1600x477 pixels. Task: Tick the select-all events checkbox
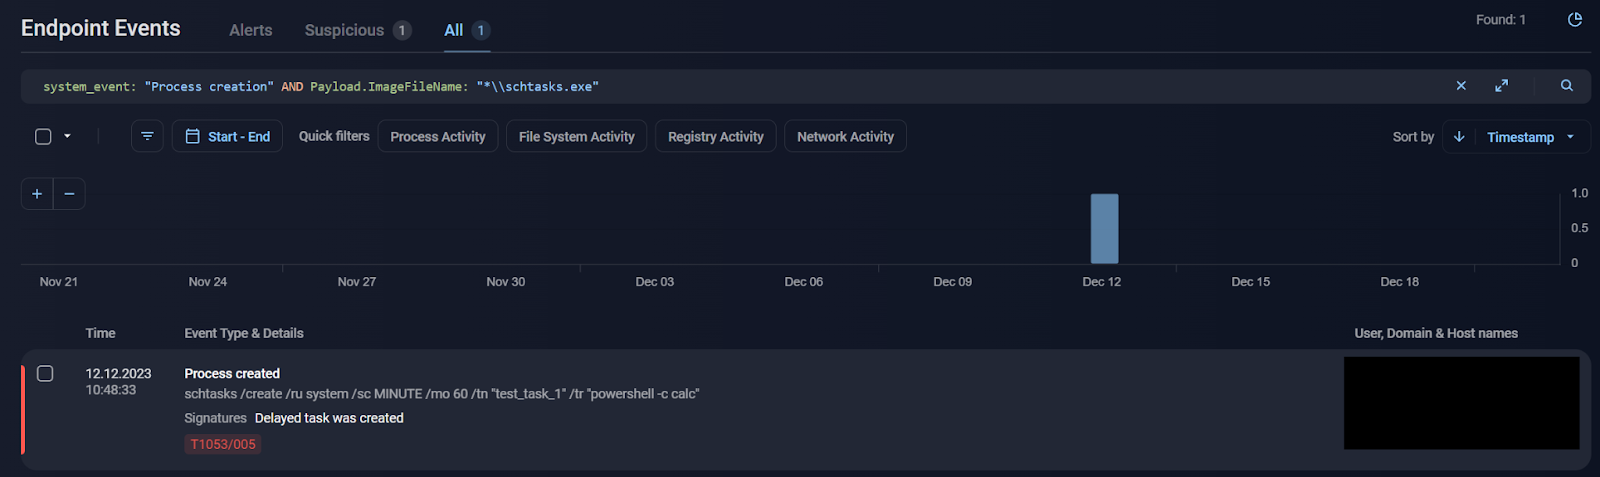click(x=43, y=136)
